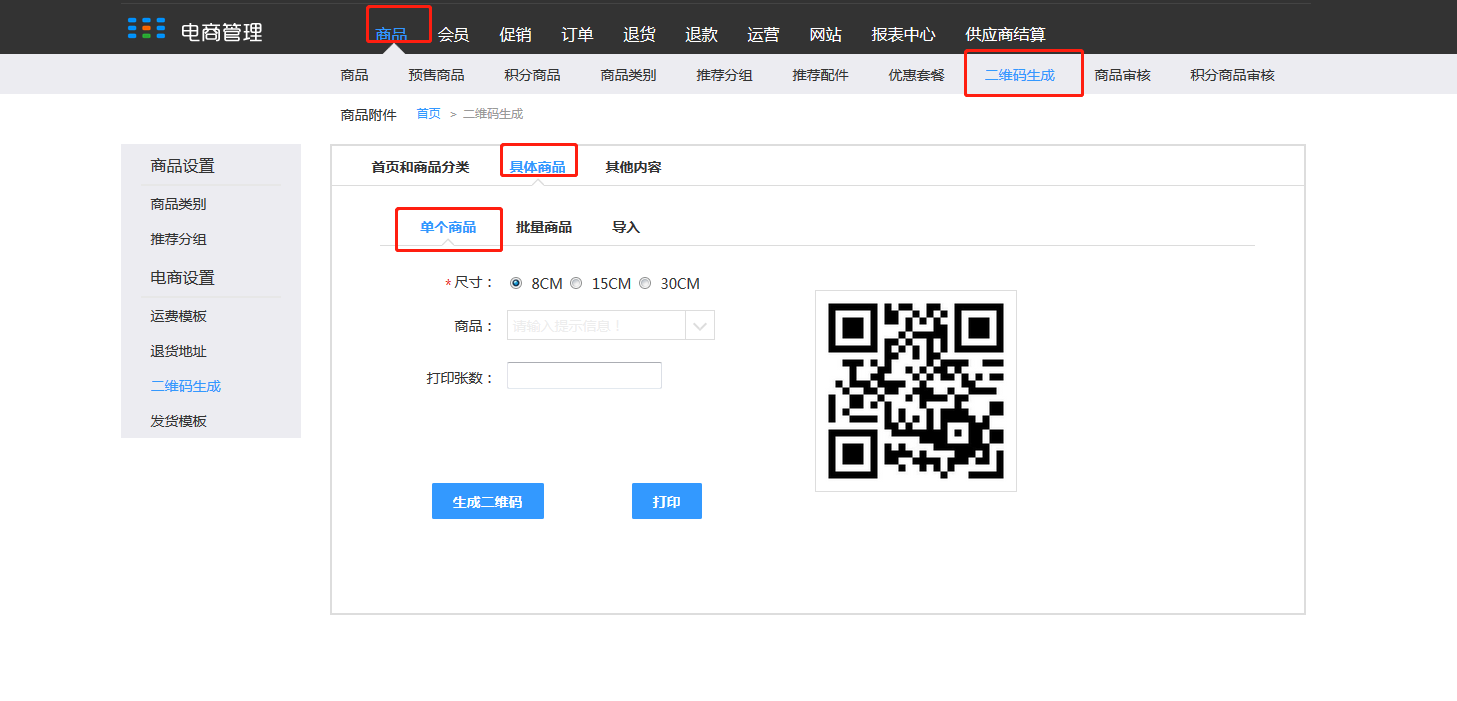Image resolution: width=1457 pixels, height=701 pixels.
Task: Switch to 首页和商品分类 tab
Action: pos(420,167)
